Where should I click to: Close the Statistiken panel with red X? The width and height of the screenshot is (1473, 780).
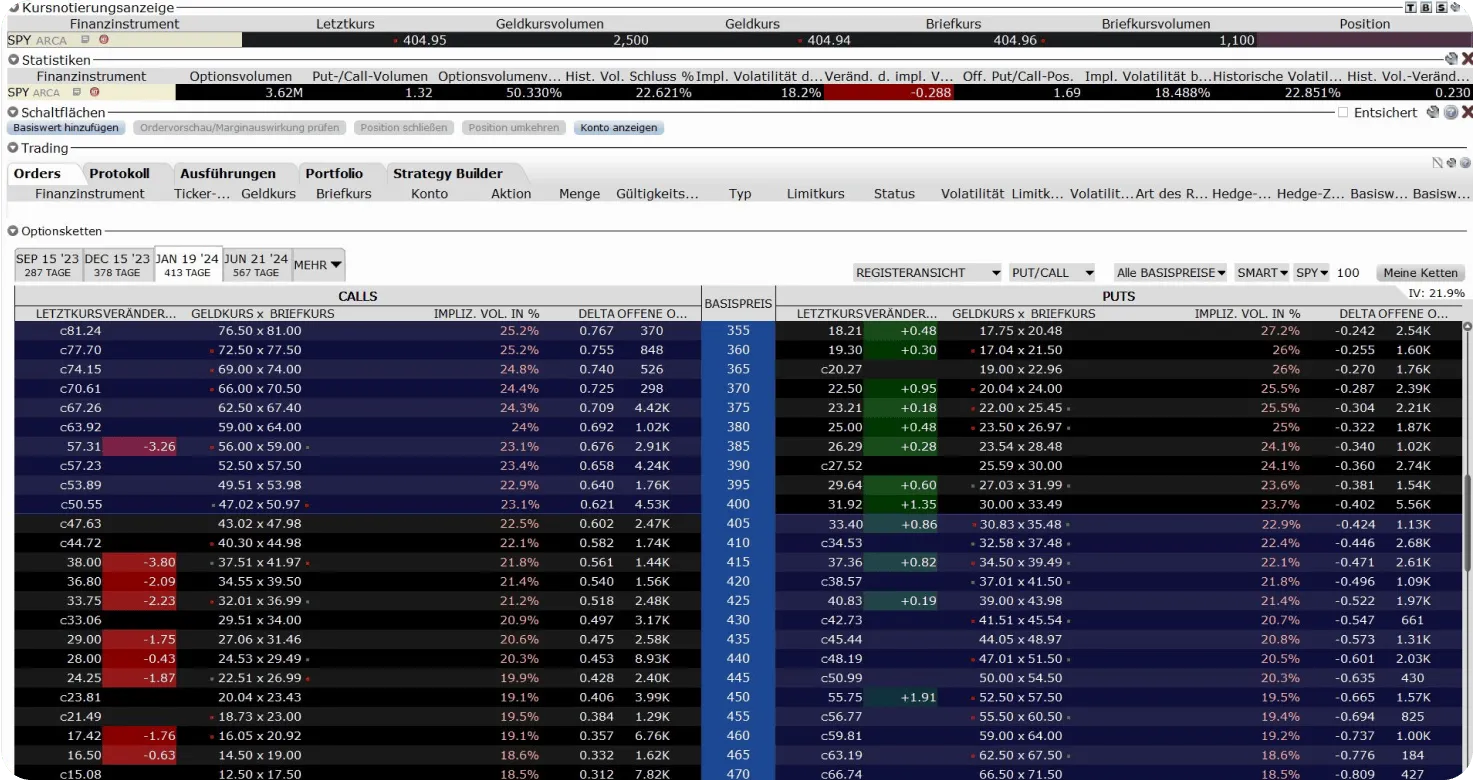pyautogui.click(x=1467, y=59)
